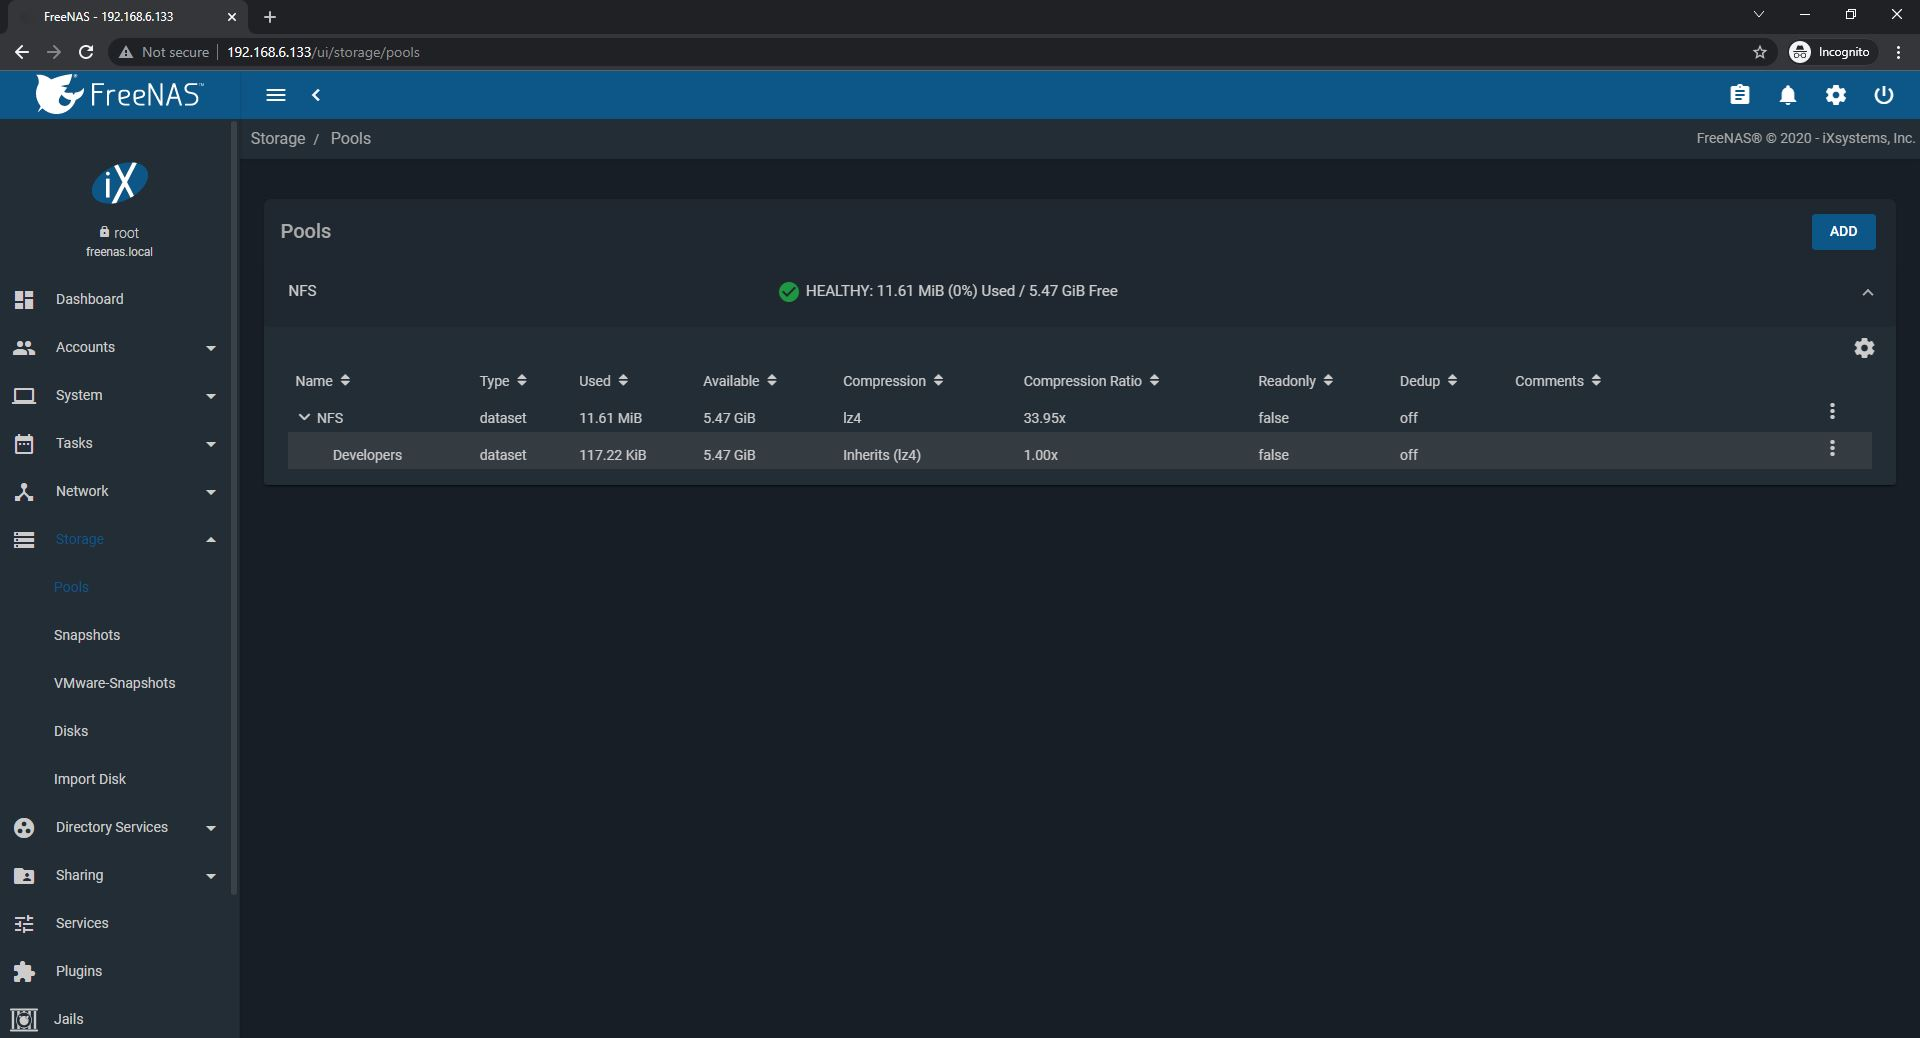
Task: Open Snapshots under Storage
Action: [87, 635]
